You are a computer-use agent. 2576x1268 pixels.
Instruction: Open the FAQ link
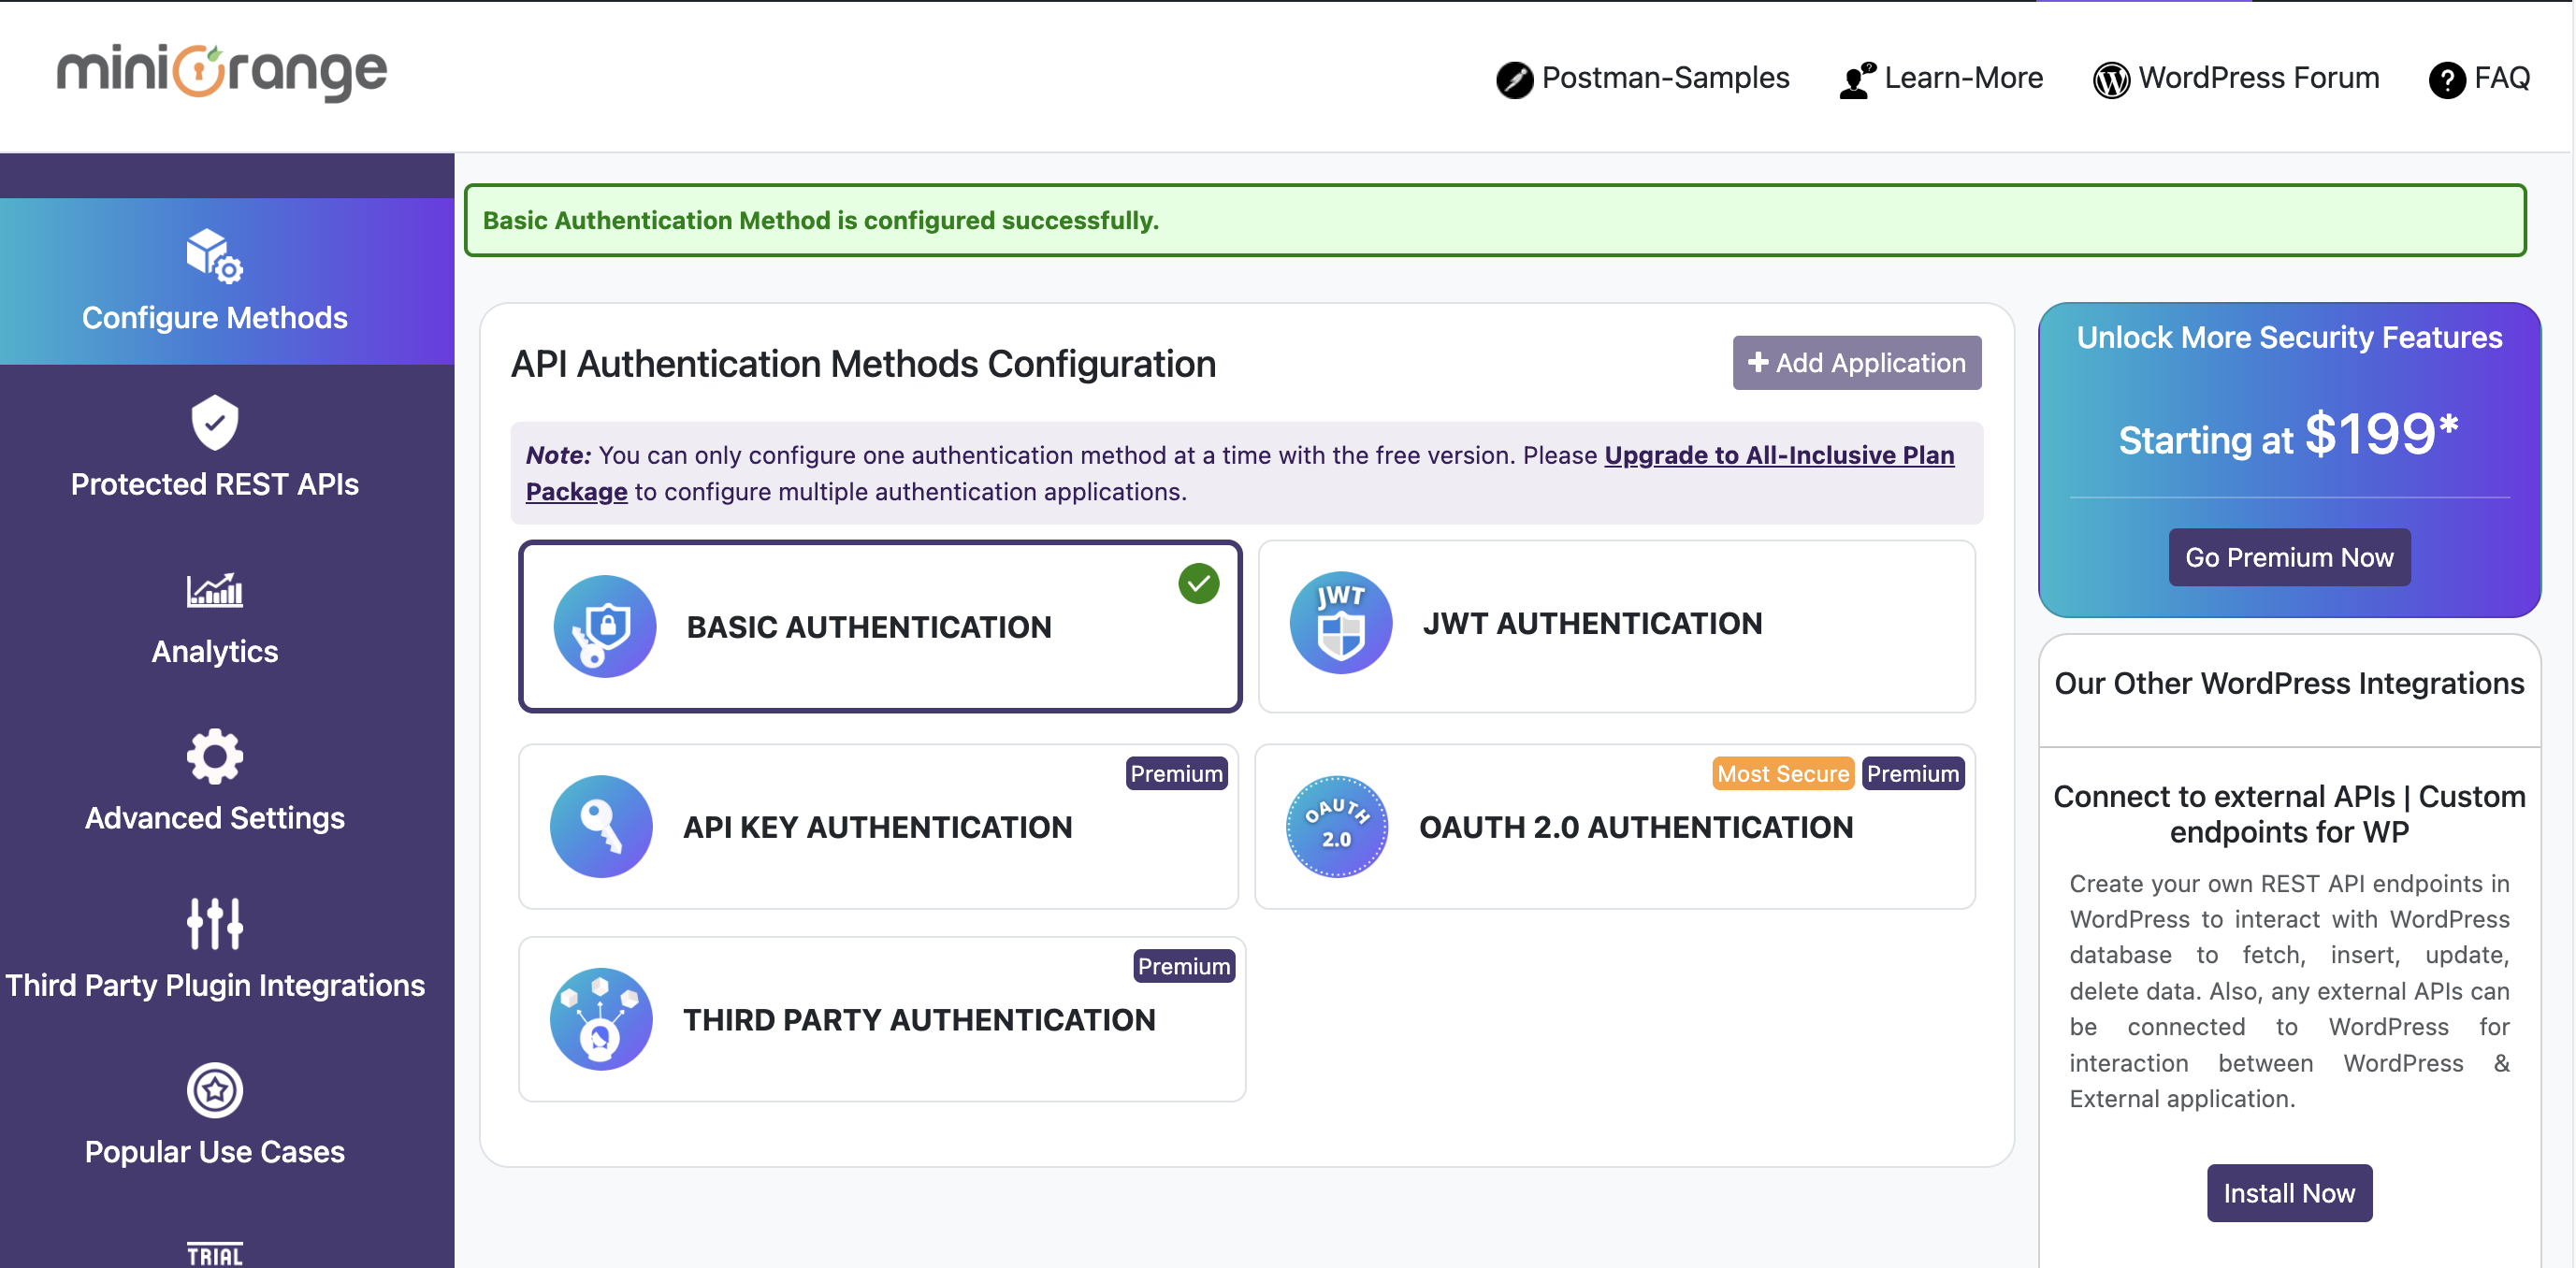[x=2480, y=78]
